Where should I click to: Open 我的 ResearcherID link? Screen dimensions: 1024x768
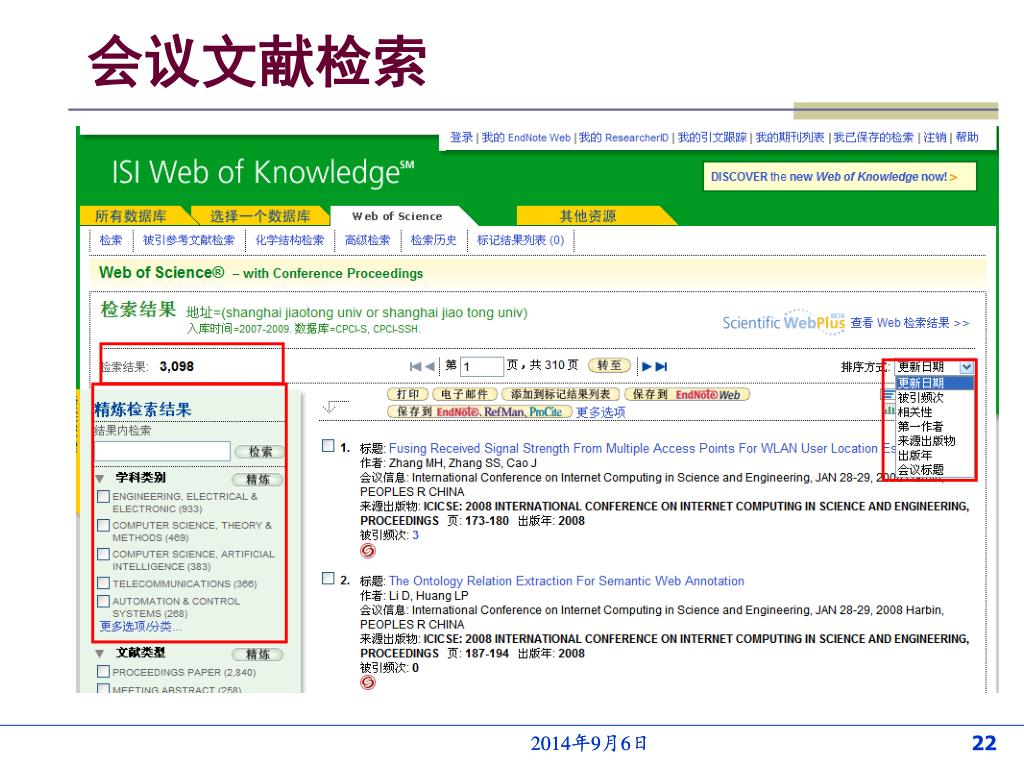(624, 137)
